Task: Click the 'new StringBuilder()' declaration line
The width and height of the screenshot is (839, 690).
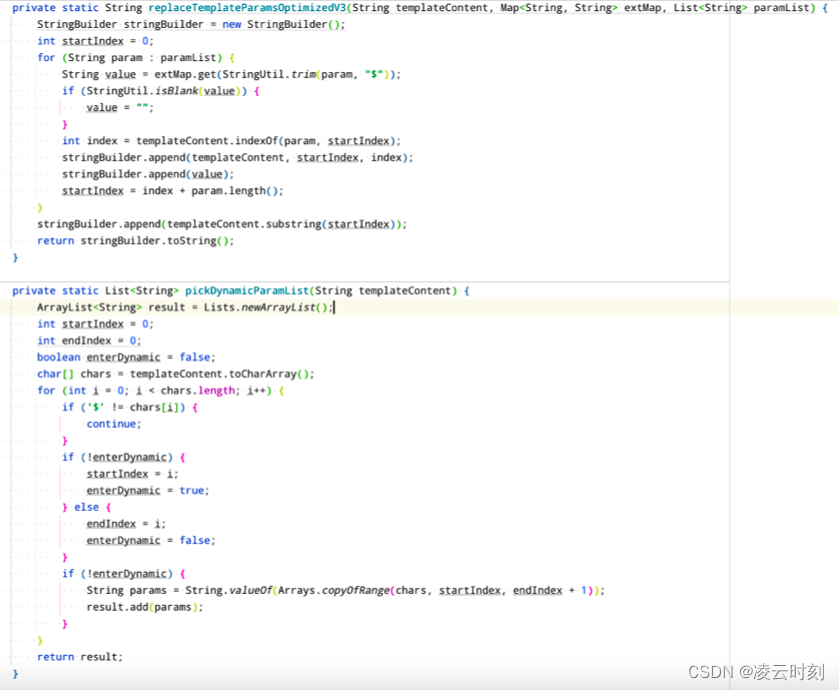Action: point(191,25)
